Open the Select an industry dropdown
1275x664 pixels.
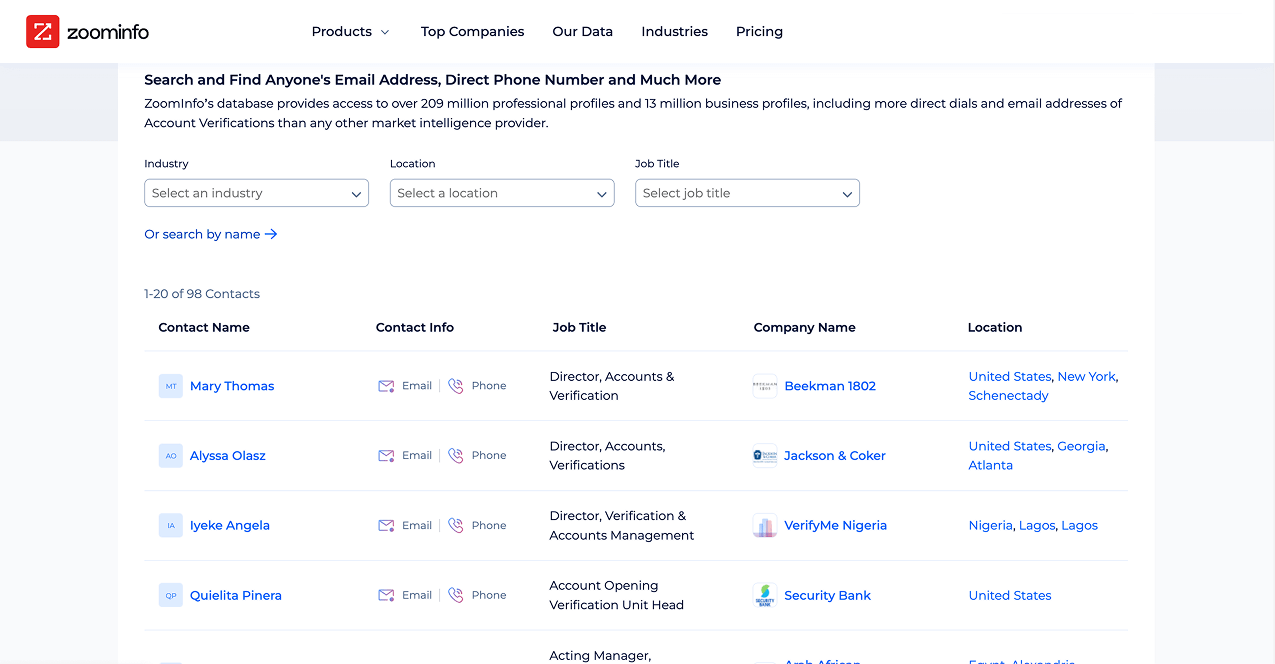pyautogui.click(x=256, y=193)
